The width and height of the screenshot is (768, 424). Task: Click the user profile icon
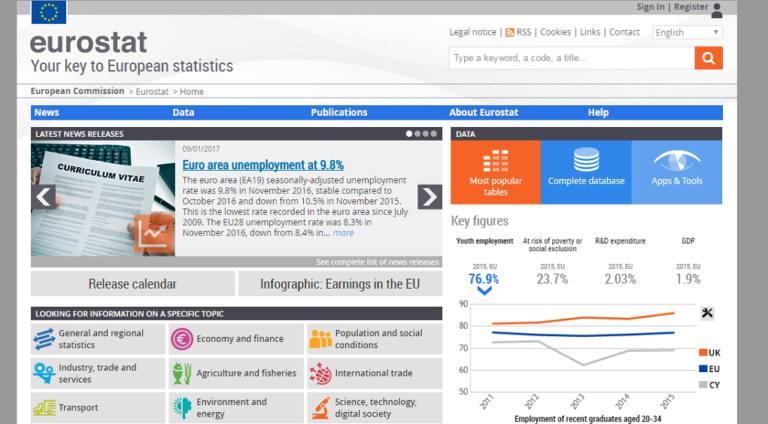point(717,10)
